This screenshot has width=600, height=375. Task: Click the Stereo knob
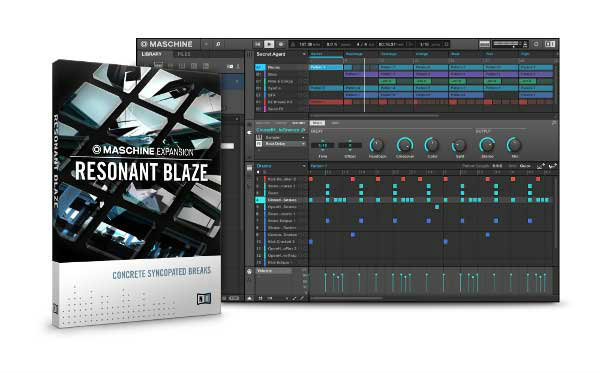[x=487, y=145]
